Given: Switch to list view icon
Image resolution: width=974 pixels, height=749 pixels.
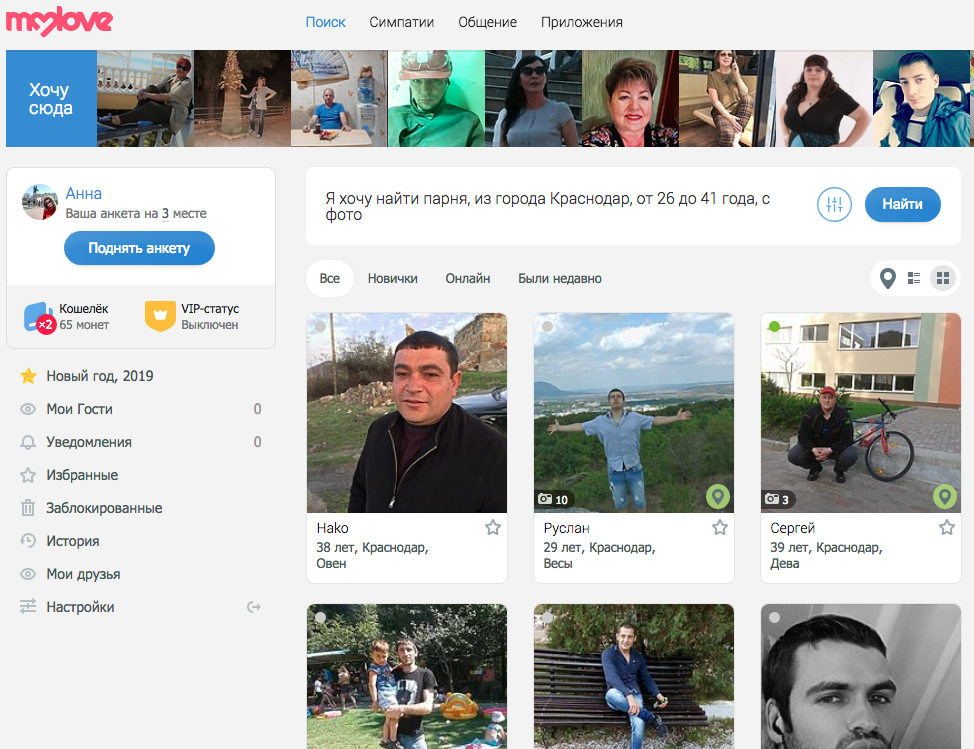Looking at the screenshot, I should [914, 278].
